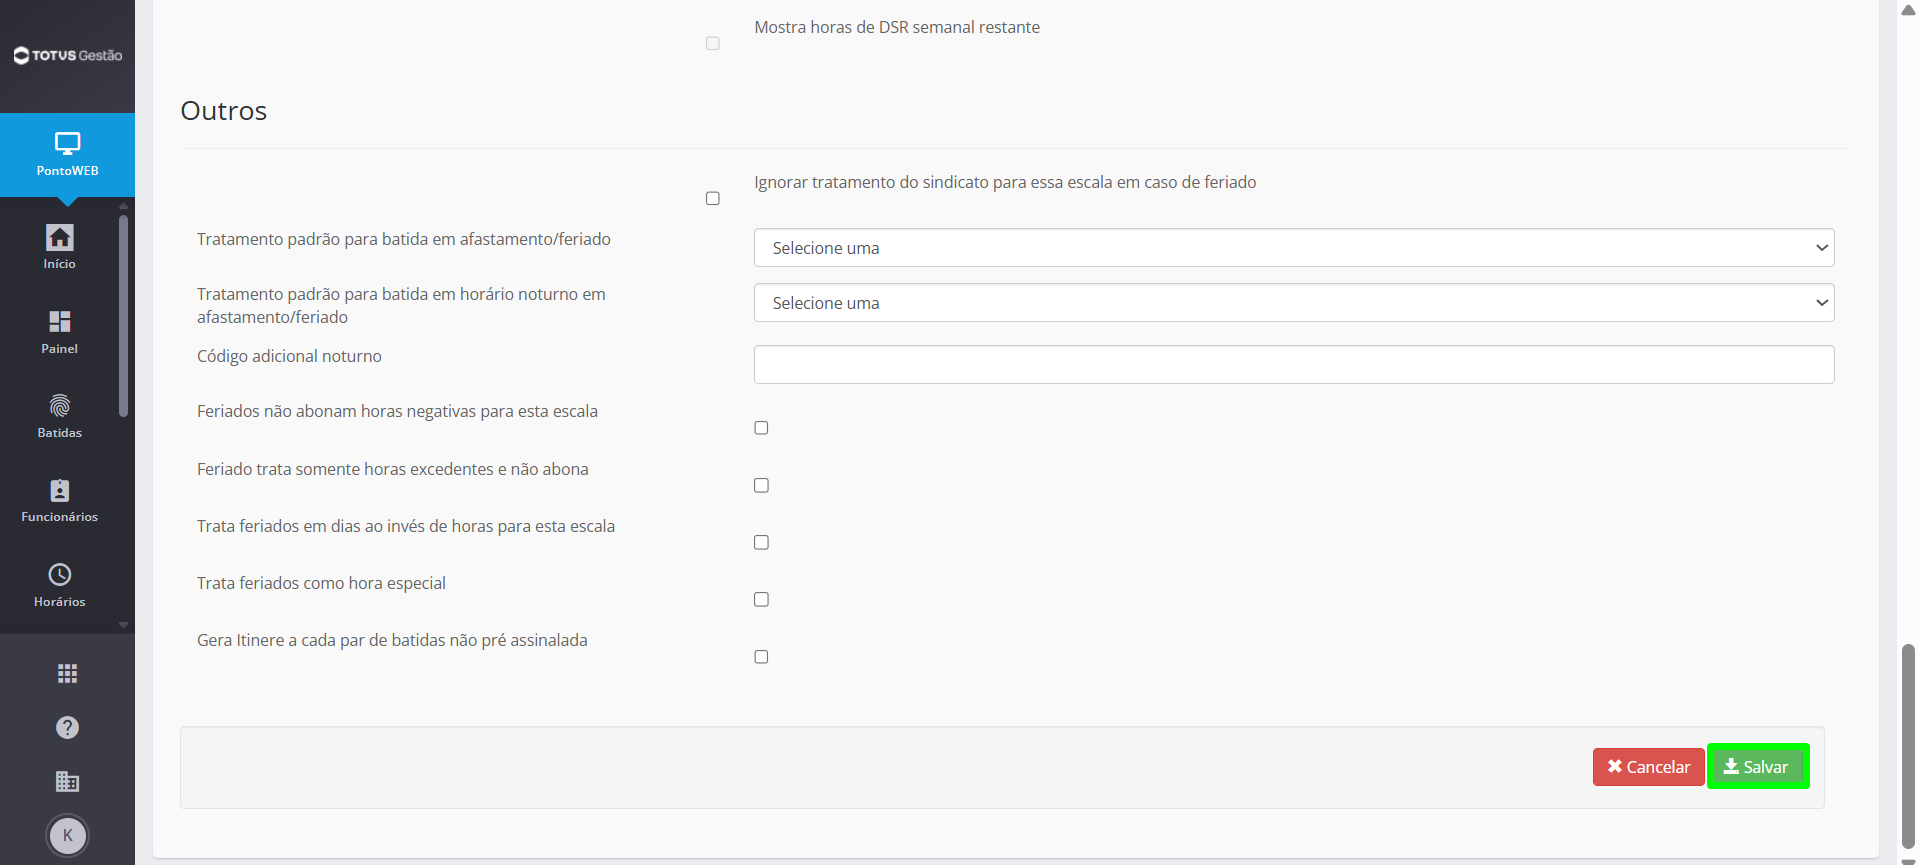This screenshot has width=1919, height=865.
Task: Open the company building icon
Action: click(67, 782)
